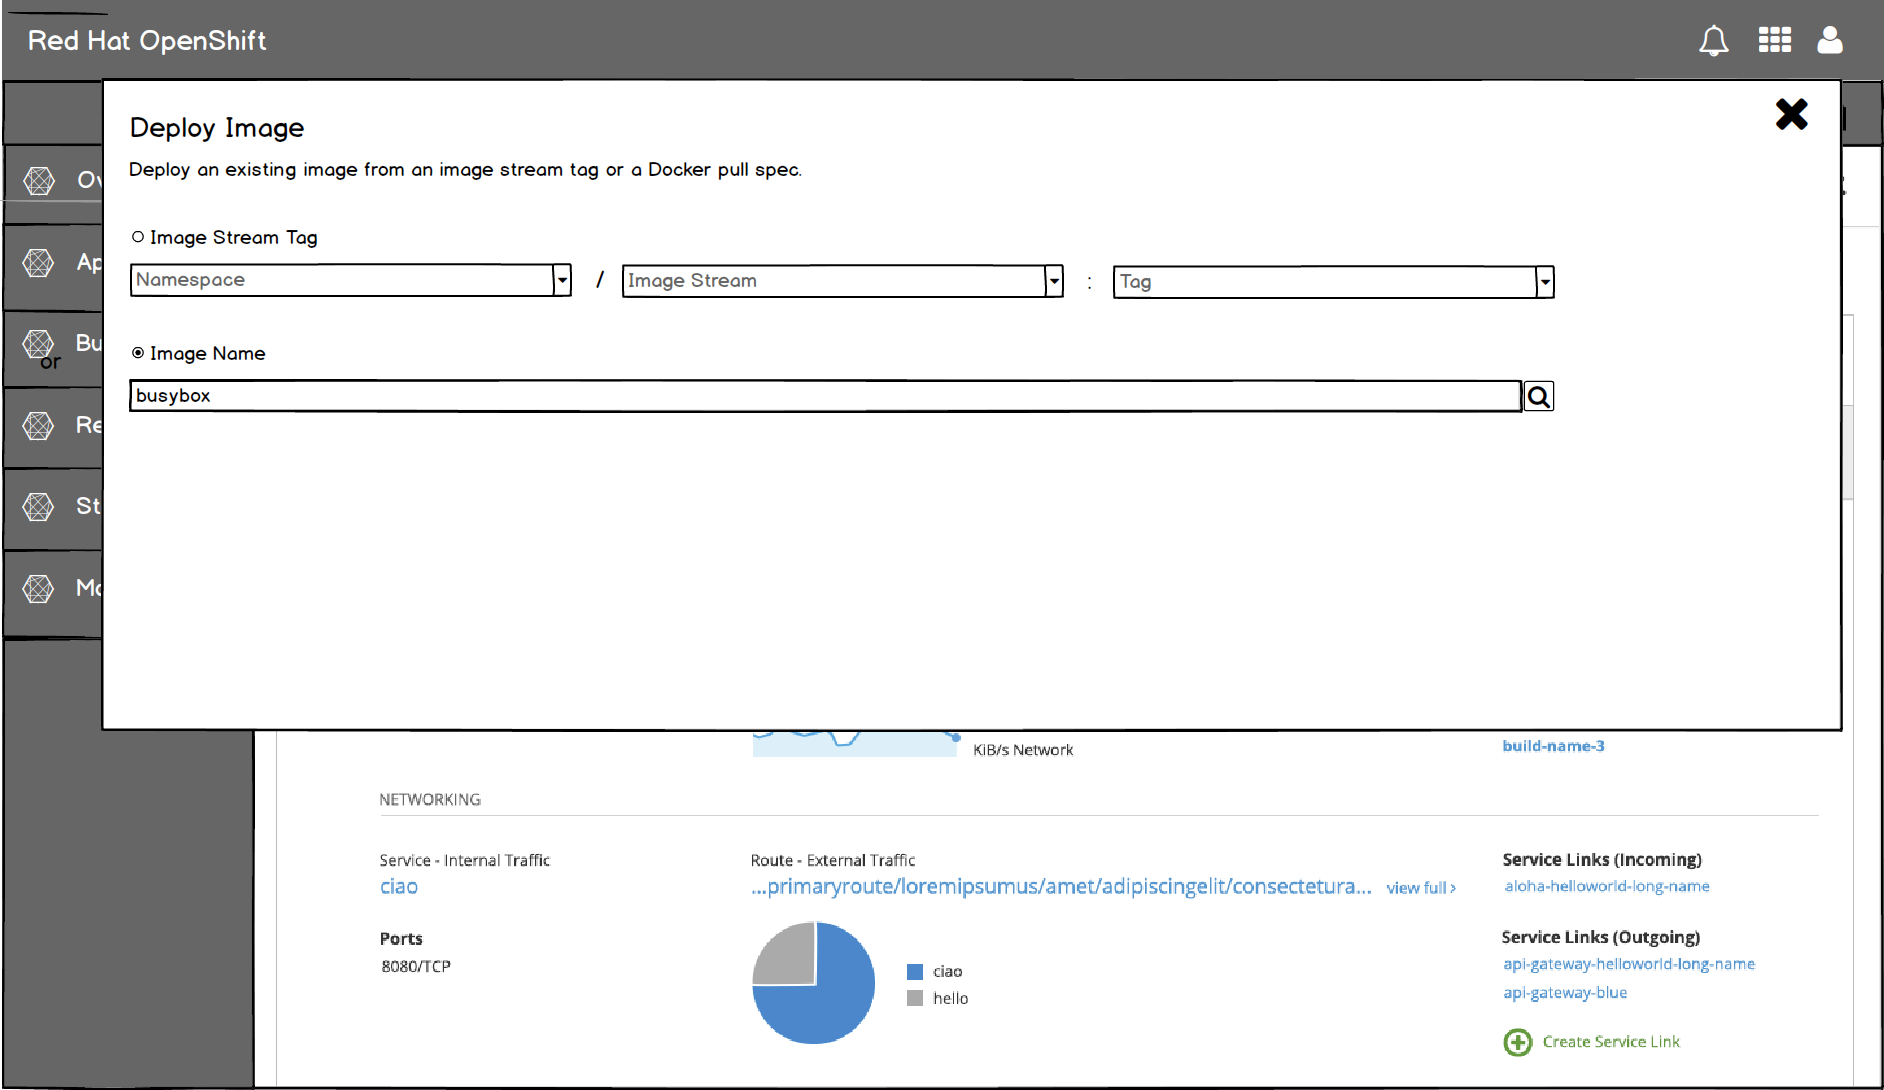Open the Overview sidebar icon

pyautogui.click(x=39, y=181)
